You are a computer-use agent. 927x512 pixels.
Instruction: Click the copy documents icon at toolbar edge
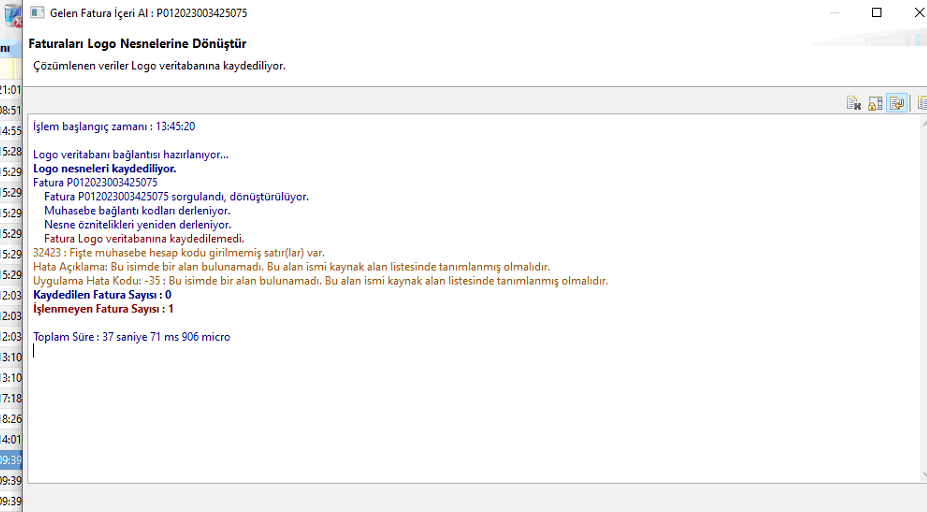[x=921, y=103]
